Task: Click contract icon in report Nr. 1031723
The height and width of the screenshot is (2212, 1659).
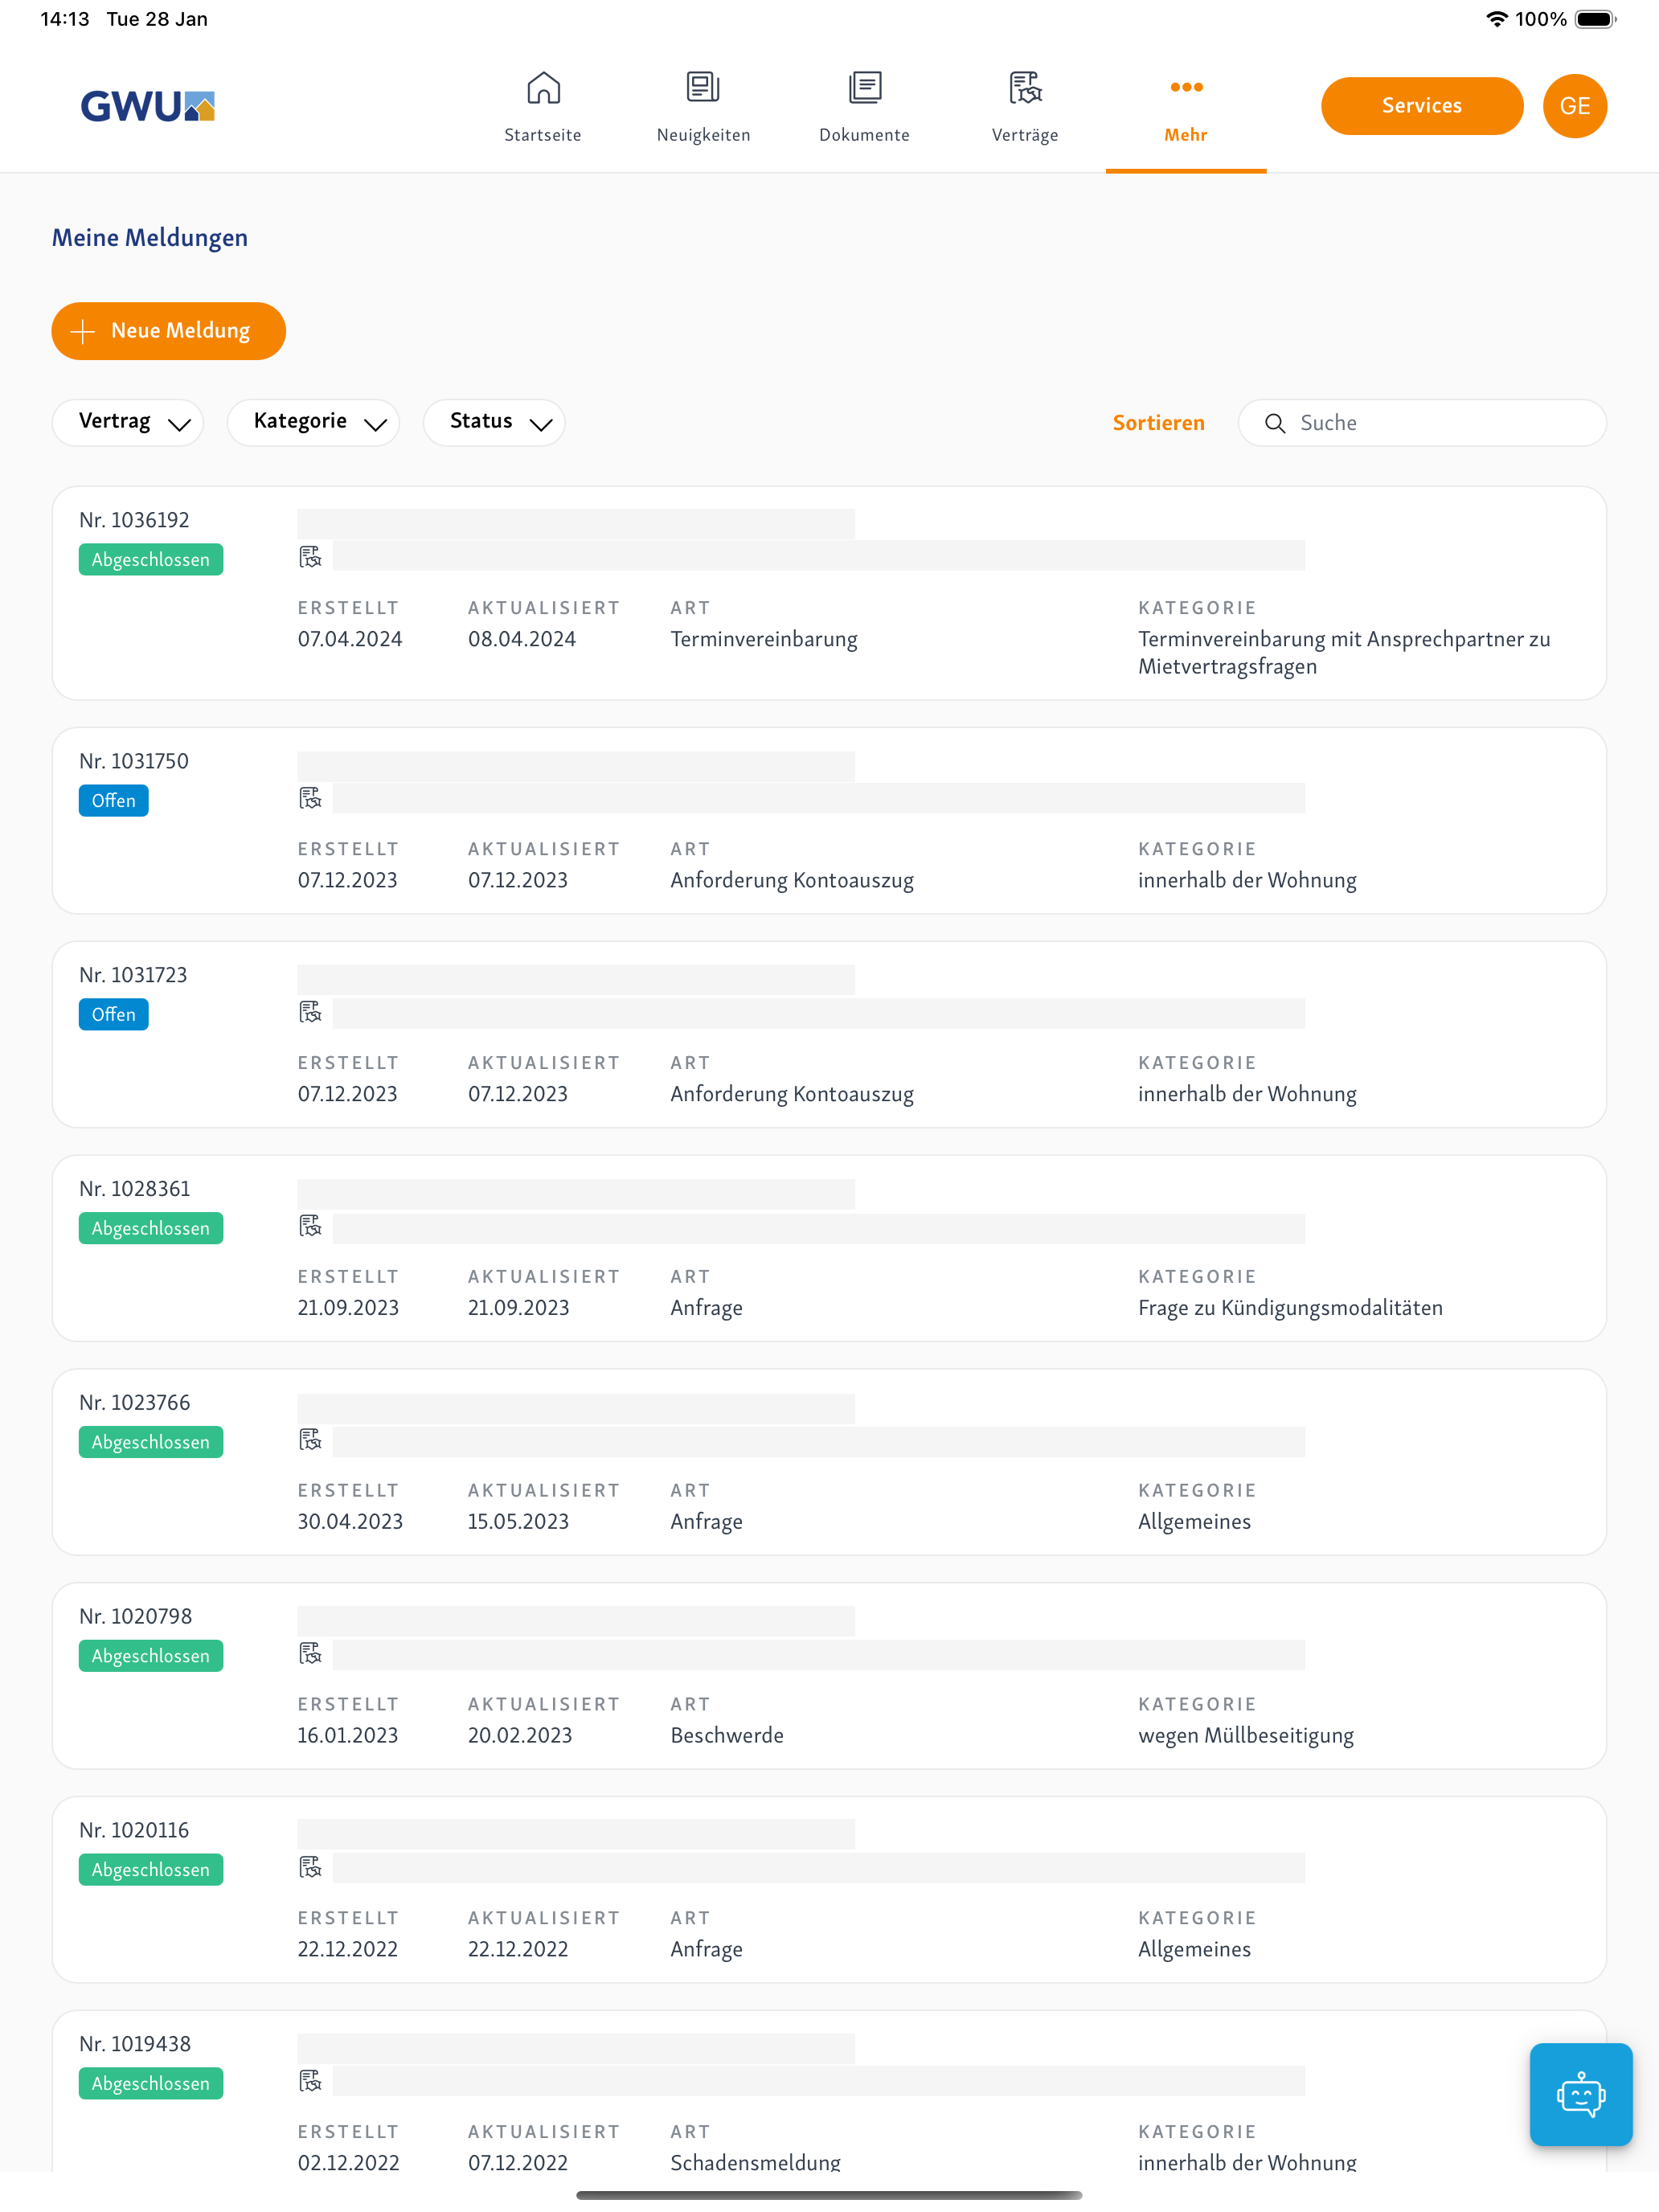Action: pyautogui.click(x=310, y=1012)
